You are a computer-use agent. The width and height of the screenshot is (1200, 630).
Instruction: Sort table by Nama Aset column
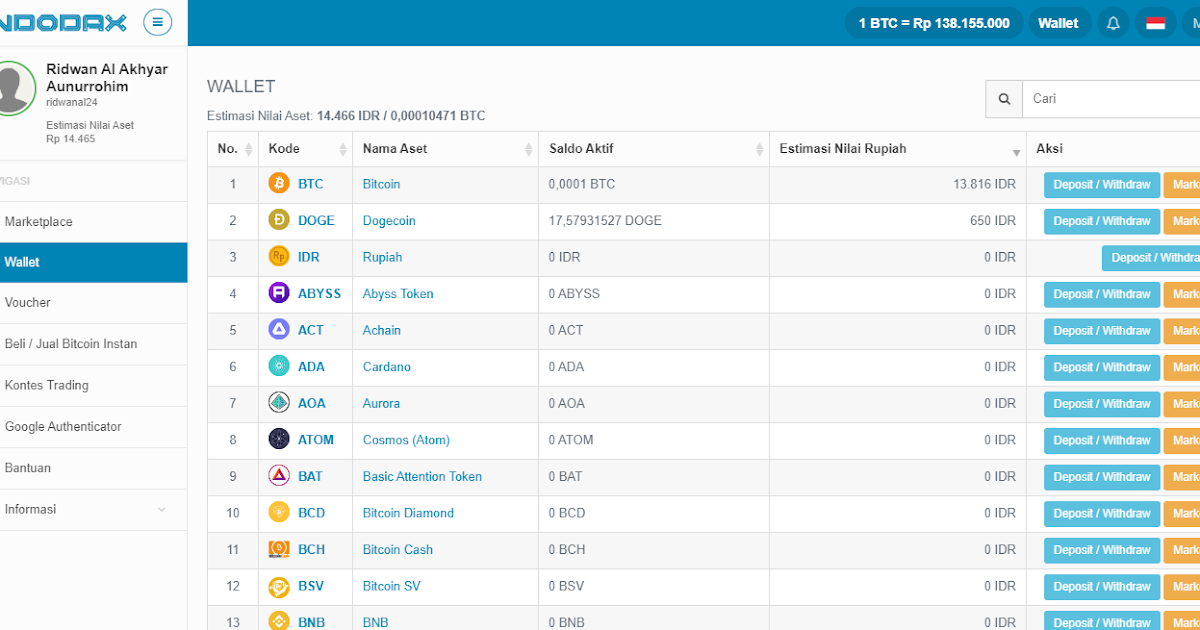point(445,149)
